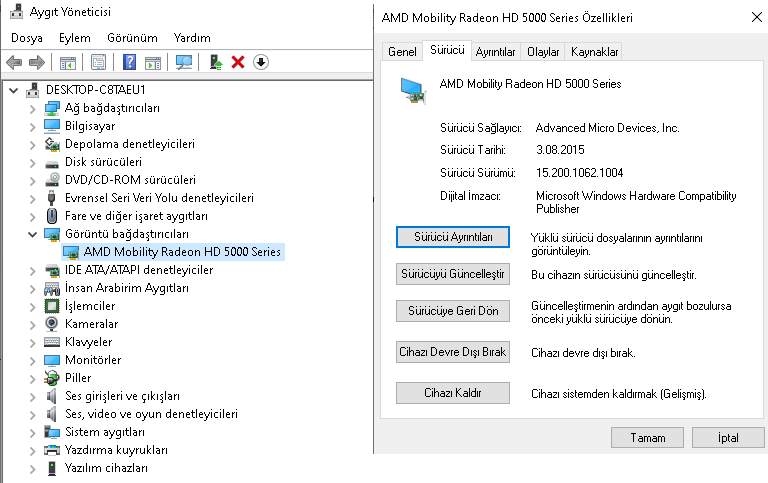Open the Properties sheet toolbar icon
Screen dimensions: 768x483
click(x=98, y=63)
